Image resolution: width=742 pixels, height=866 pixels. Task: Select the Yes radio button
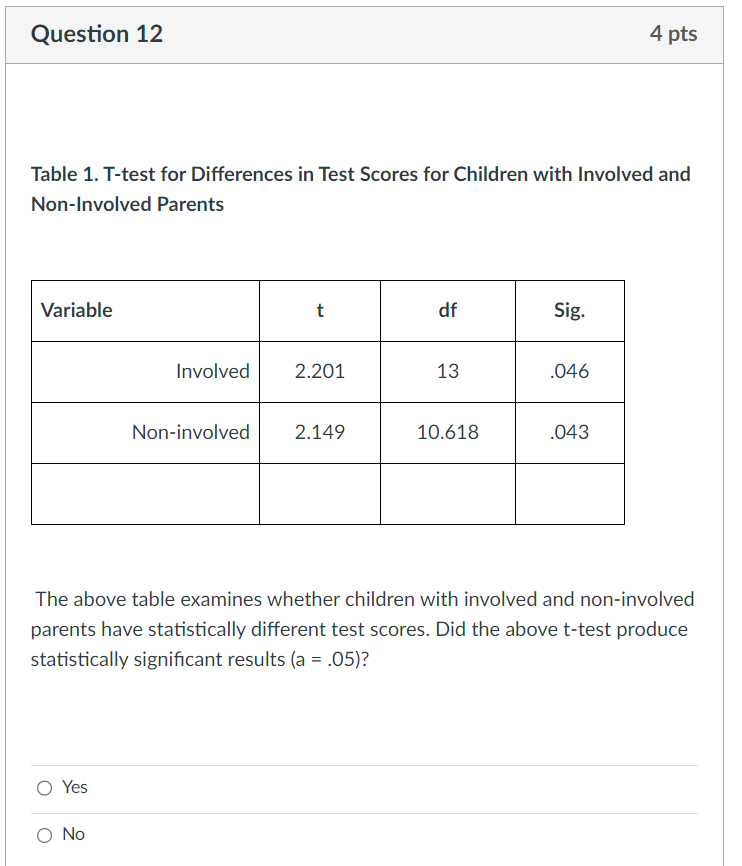45,787
